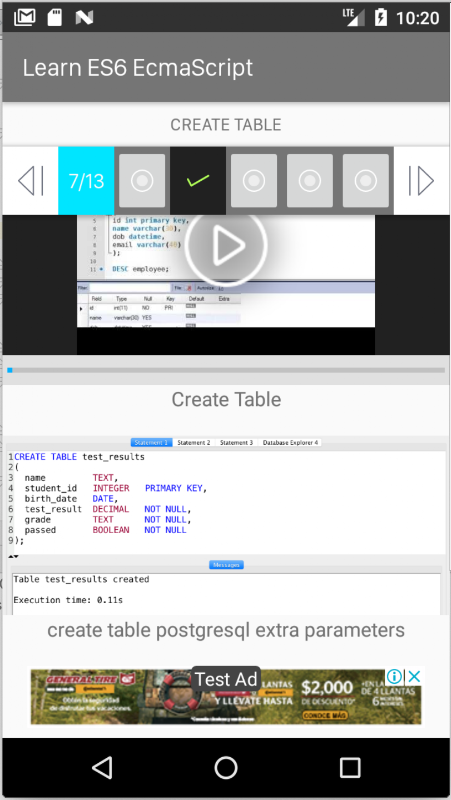The width and height of the screenshot is (451, 800).
Task: Select the first unchecked lesson after 7/13
Action: tap(142, 181)
